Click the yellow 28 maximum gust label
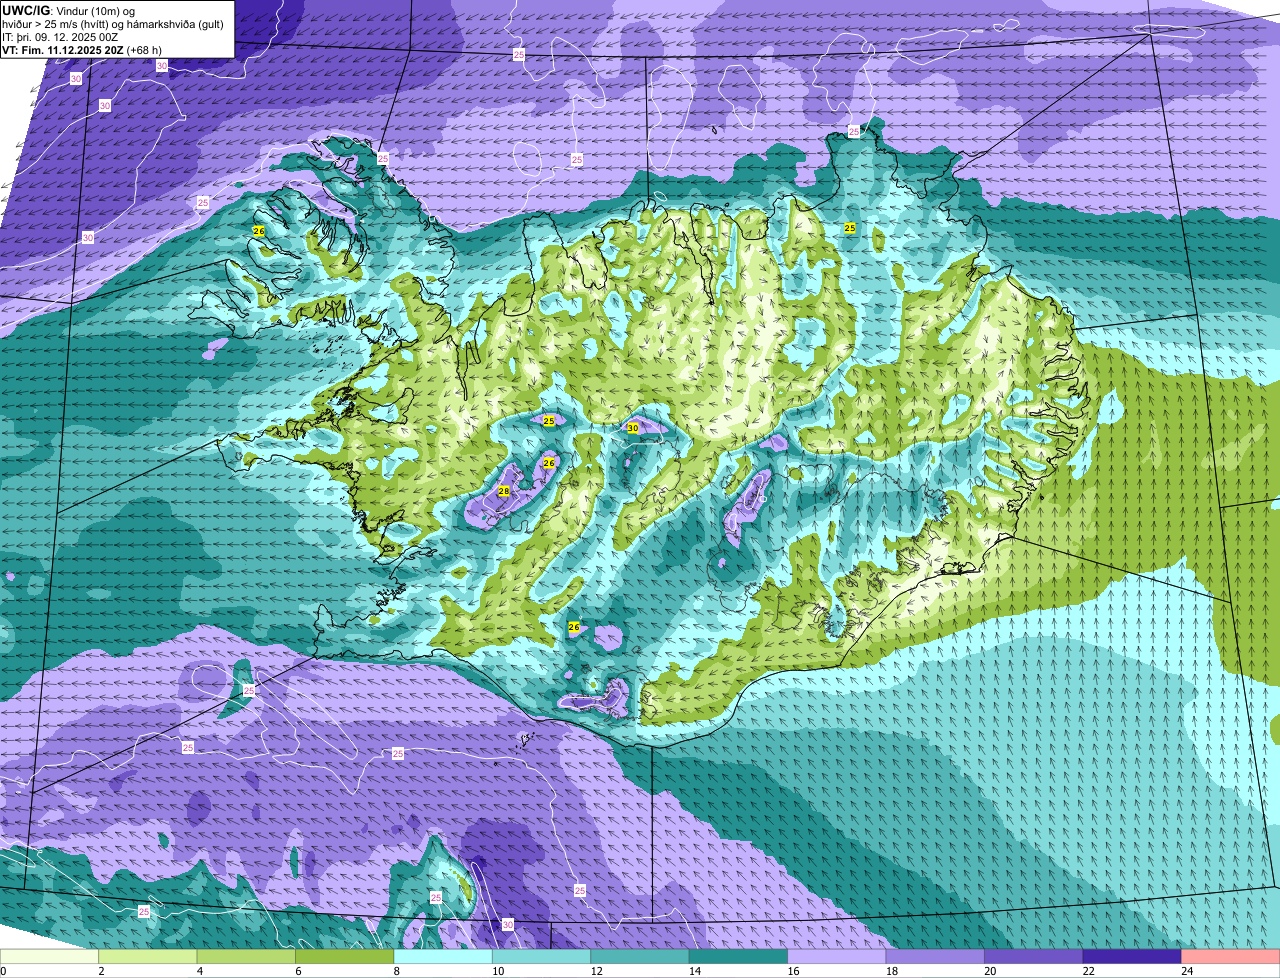 pyautogui.click(x=504, y=491)
